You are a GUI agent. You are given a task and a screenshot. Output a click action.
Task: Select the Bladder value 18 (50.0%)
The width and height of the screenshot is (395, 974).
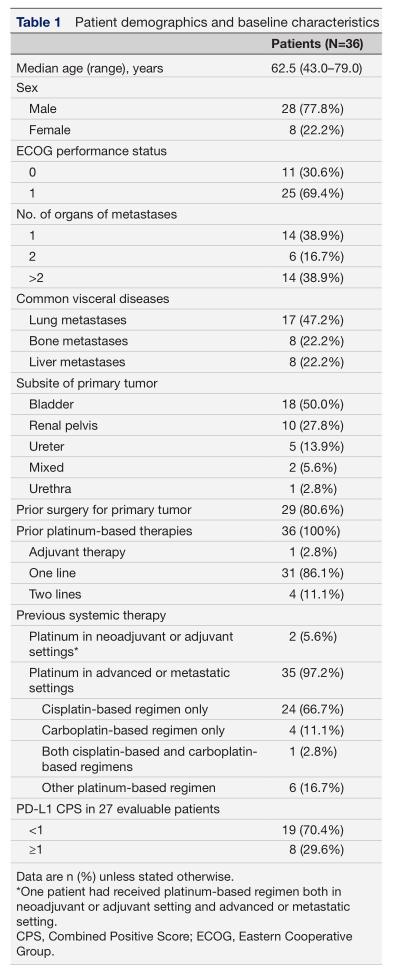coord(312,404)
